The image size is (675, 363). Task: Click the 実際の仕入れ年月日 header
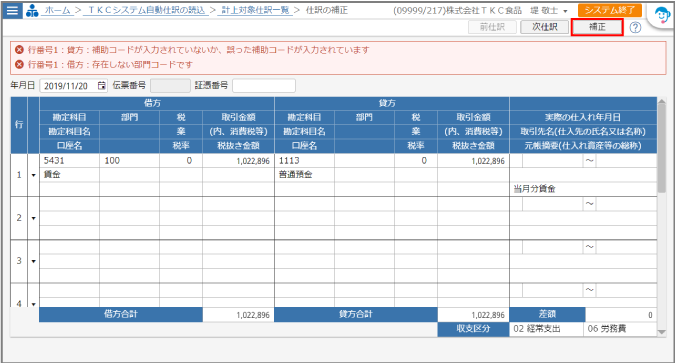[x=583, y=117]
